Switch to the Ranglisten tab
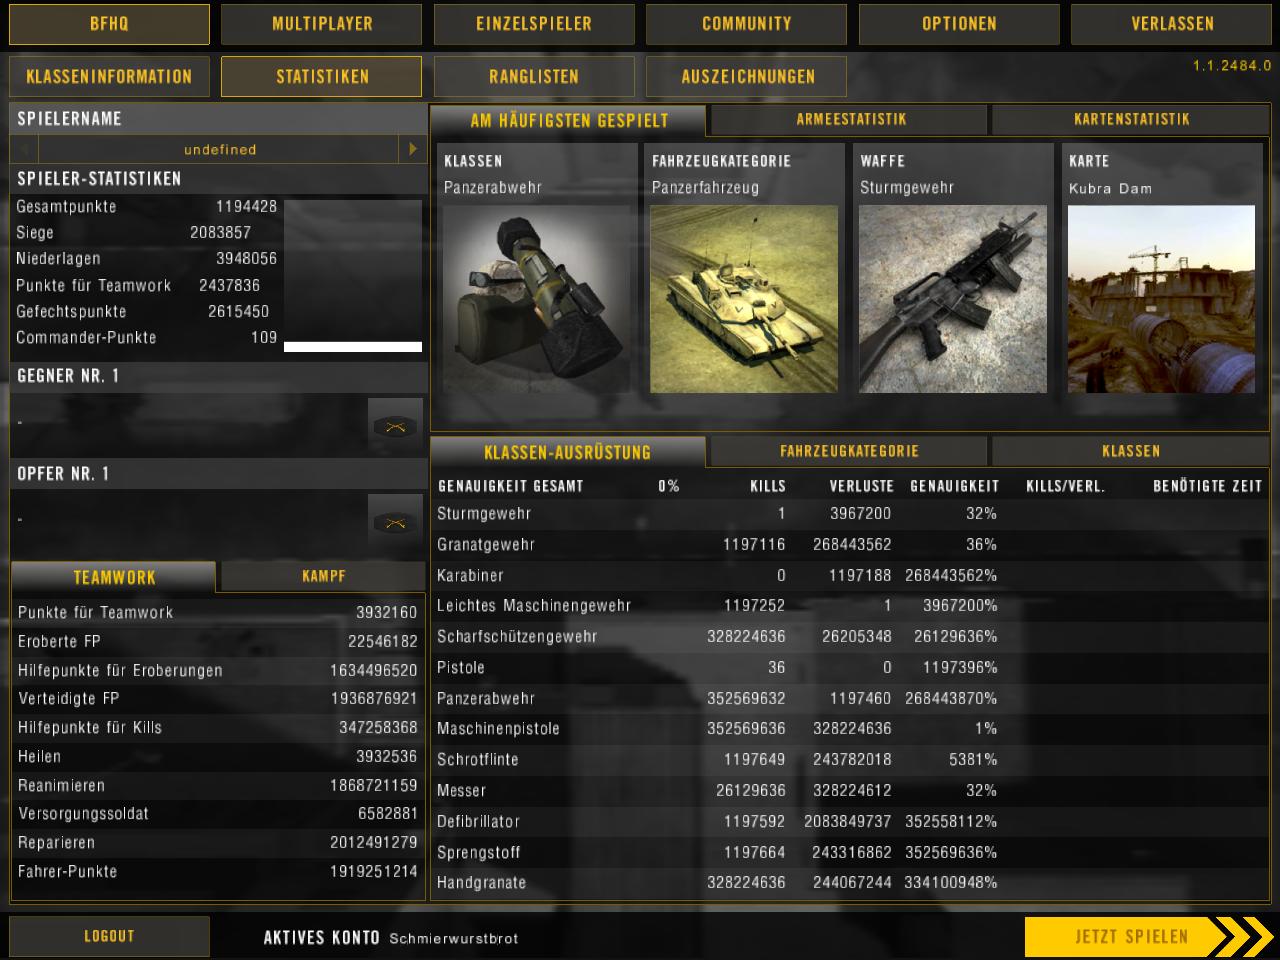Screen dimensions: 1280x960 (x=534, y=77)
